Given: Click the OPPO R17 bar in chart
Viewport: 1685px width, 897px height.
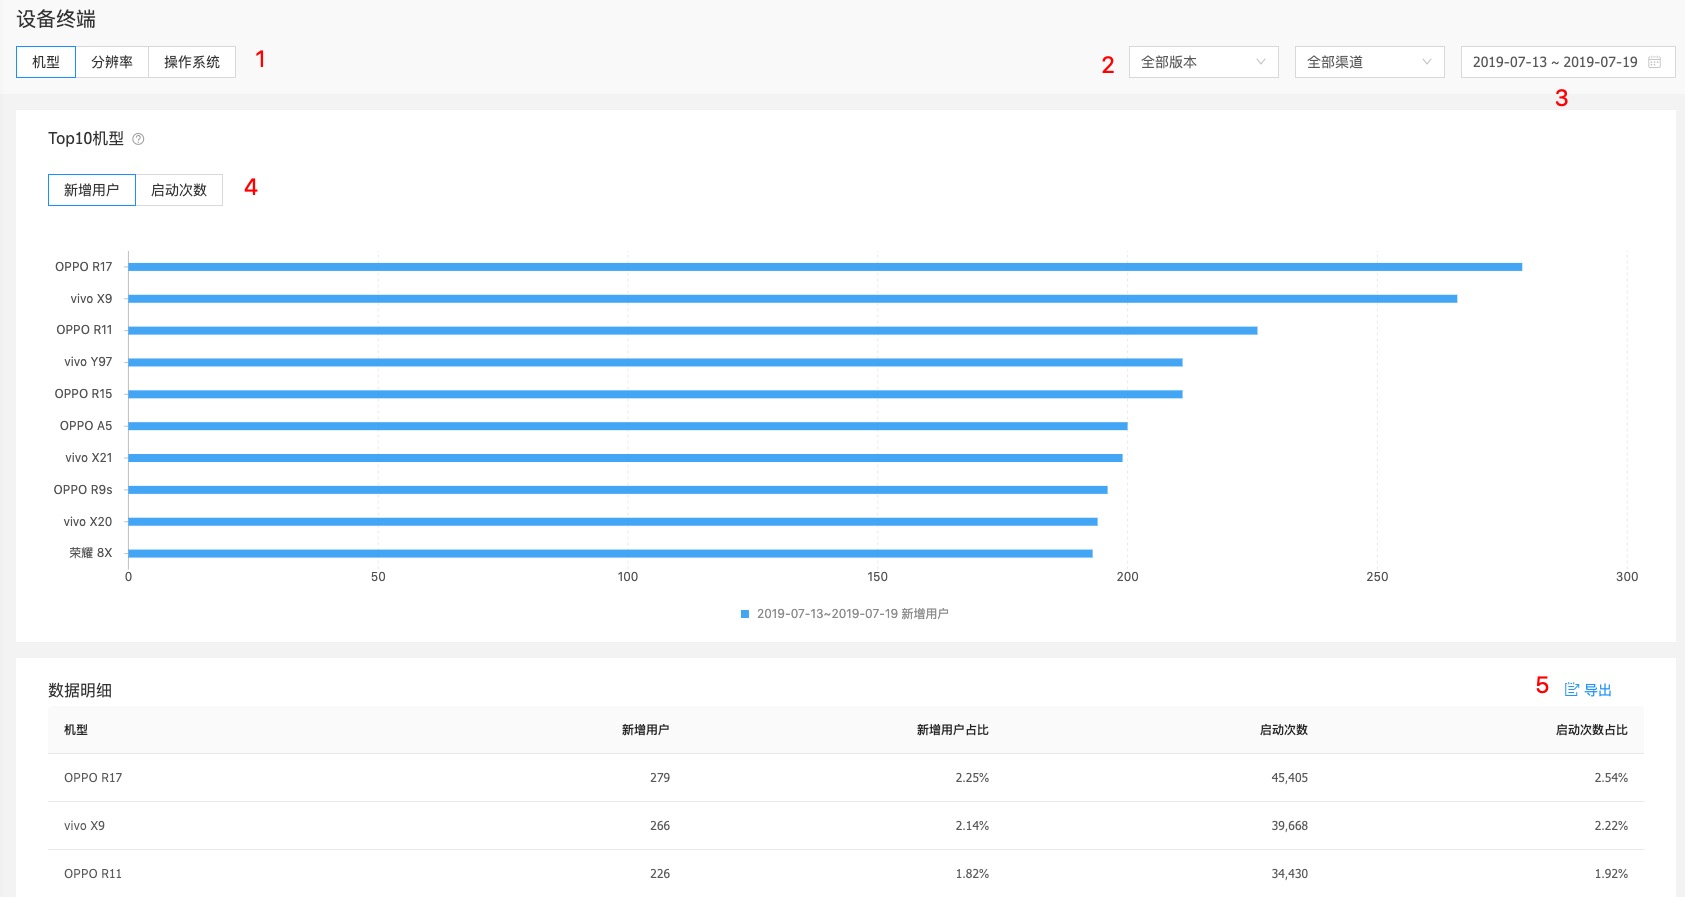Looking at the screenshot, I should [825, 267].
